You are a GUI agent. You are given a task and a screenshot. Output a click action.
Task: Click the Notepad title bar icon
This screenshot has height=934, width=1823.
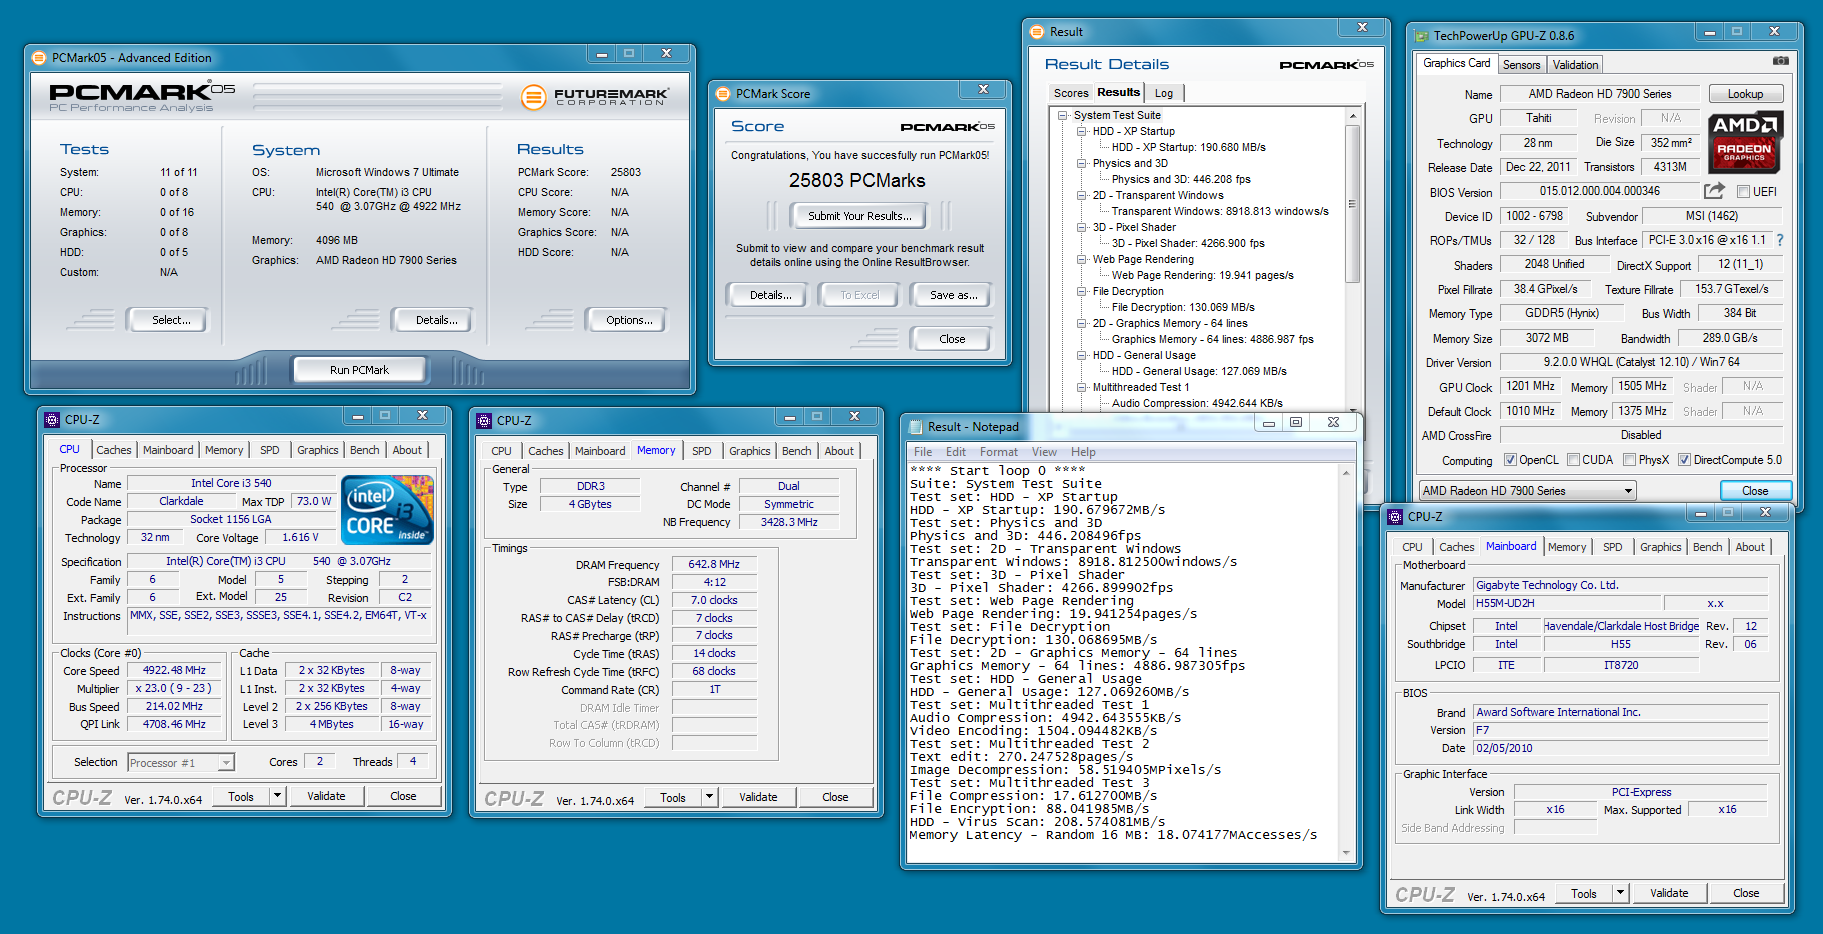(915, 427)
